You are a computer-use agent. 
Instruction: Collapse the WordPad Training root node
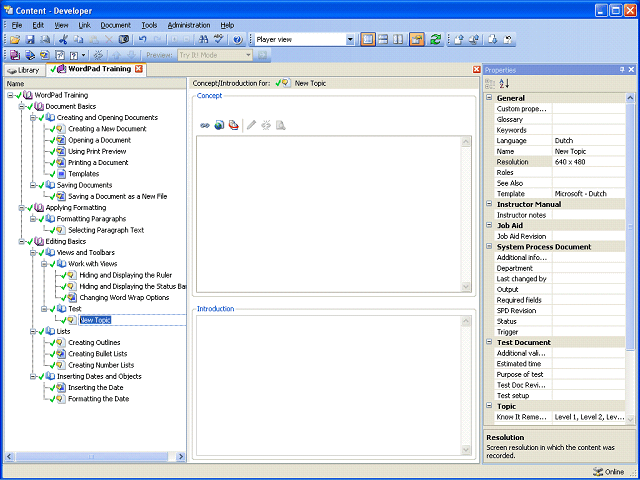[10, 95]
